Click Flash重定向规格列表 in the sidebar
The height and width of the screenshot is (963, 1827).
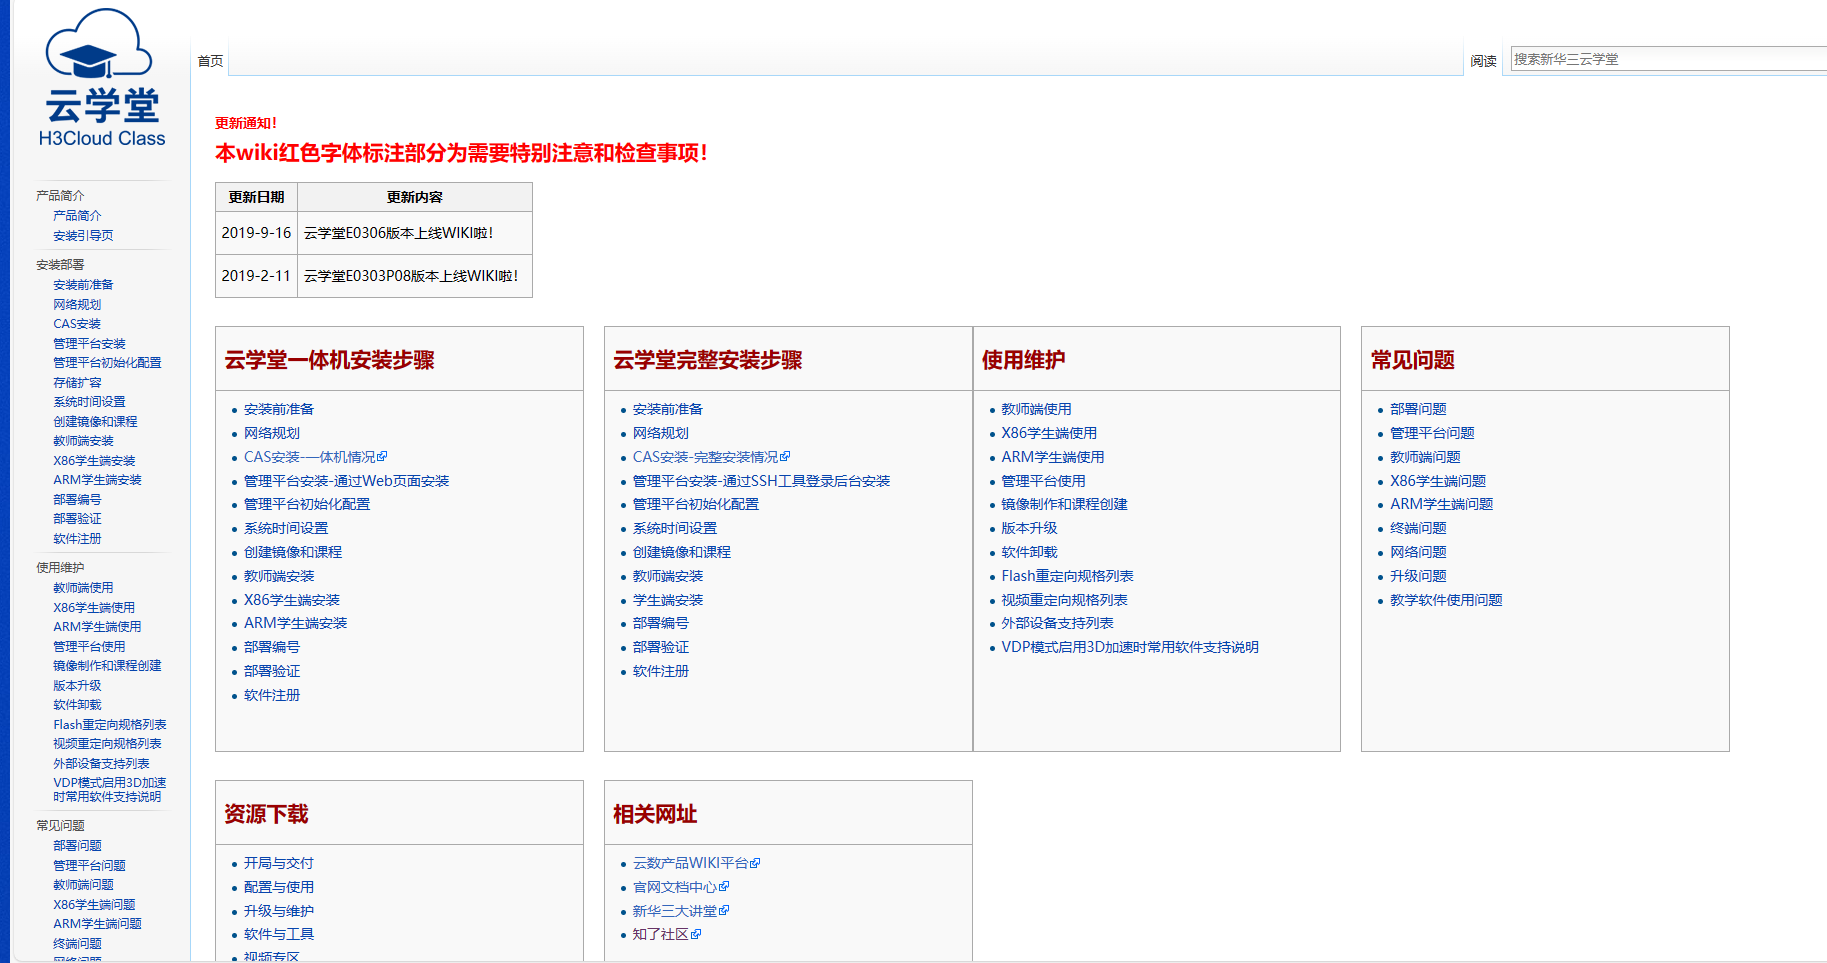coord(110,725)
